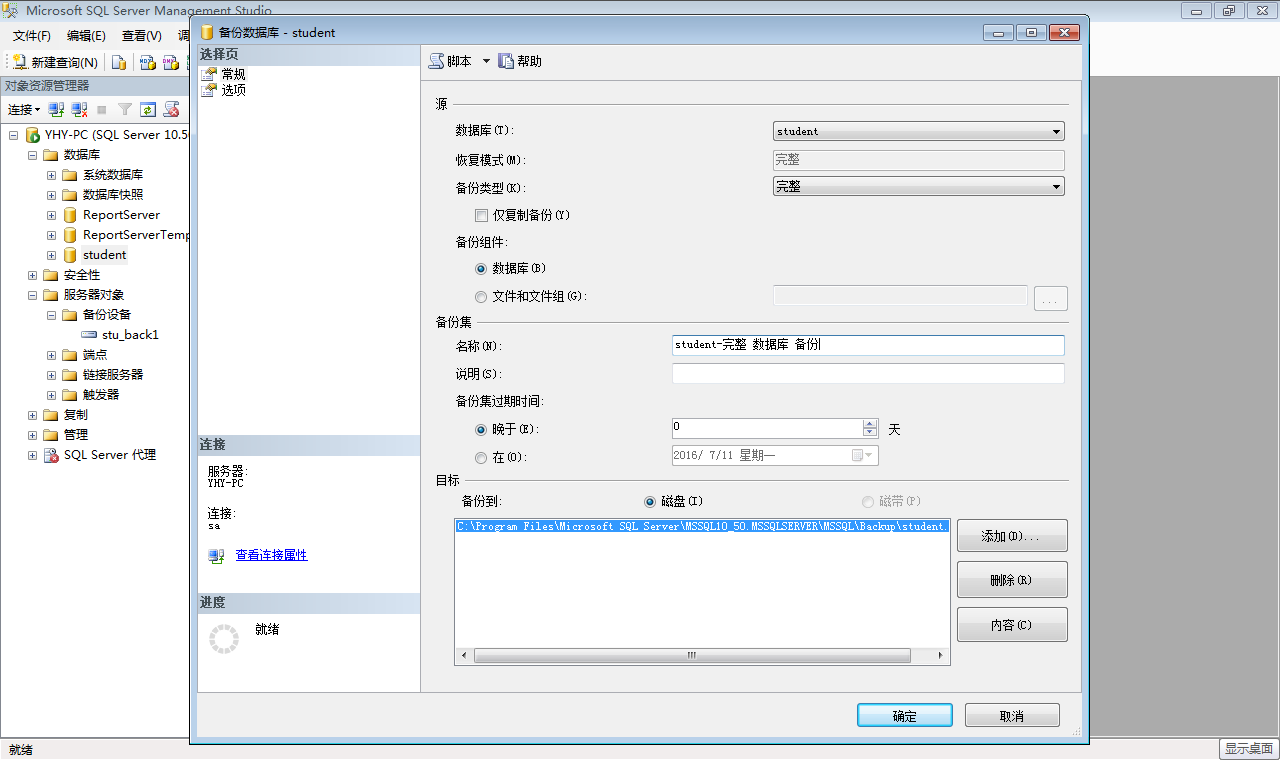1280x760 pixels.
Task: Click the 帮助 help icon in dialog
Action: click(506, 61)
